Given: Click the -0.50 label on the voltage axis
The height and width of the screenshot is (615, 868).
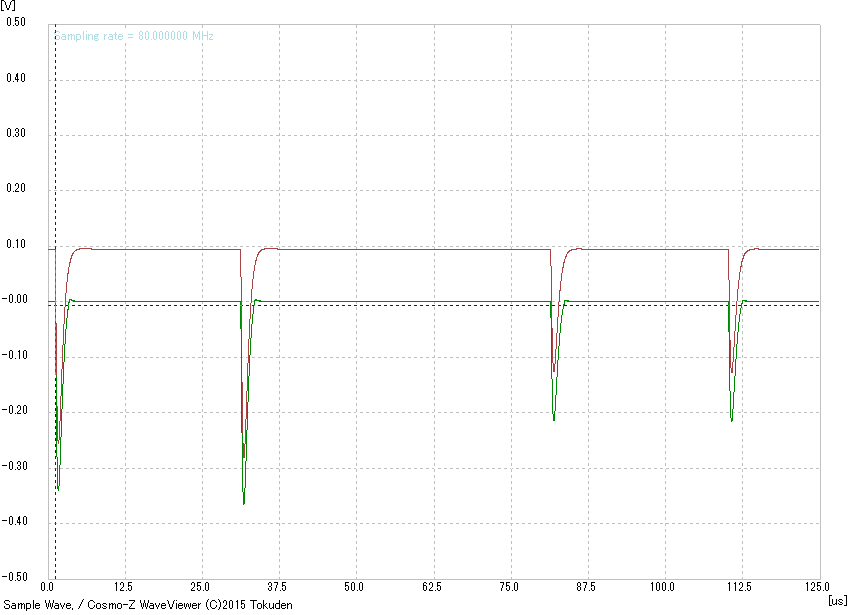Looking at the screenshot, I should click(x=14, y=577).
